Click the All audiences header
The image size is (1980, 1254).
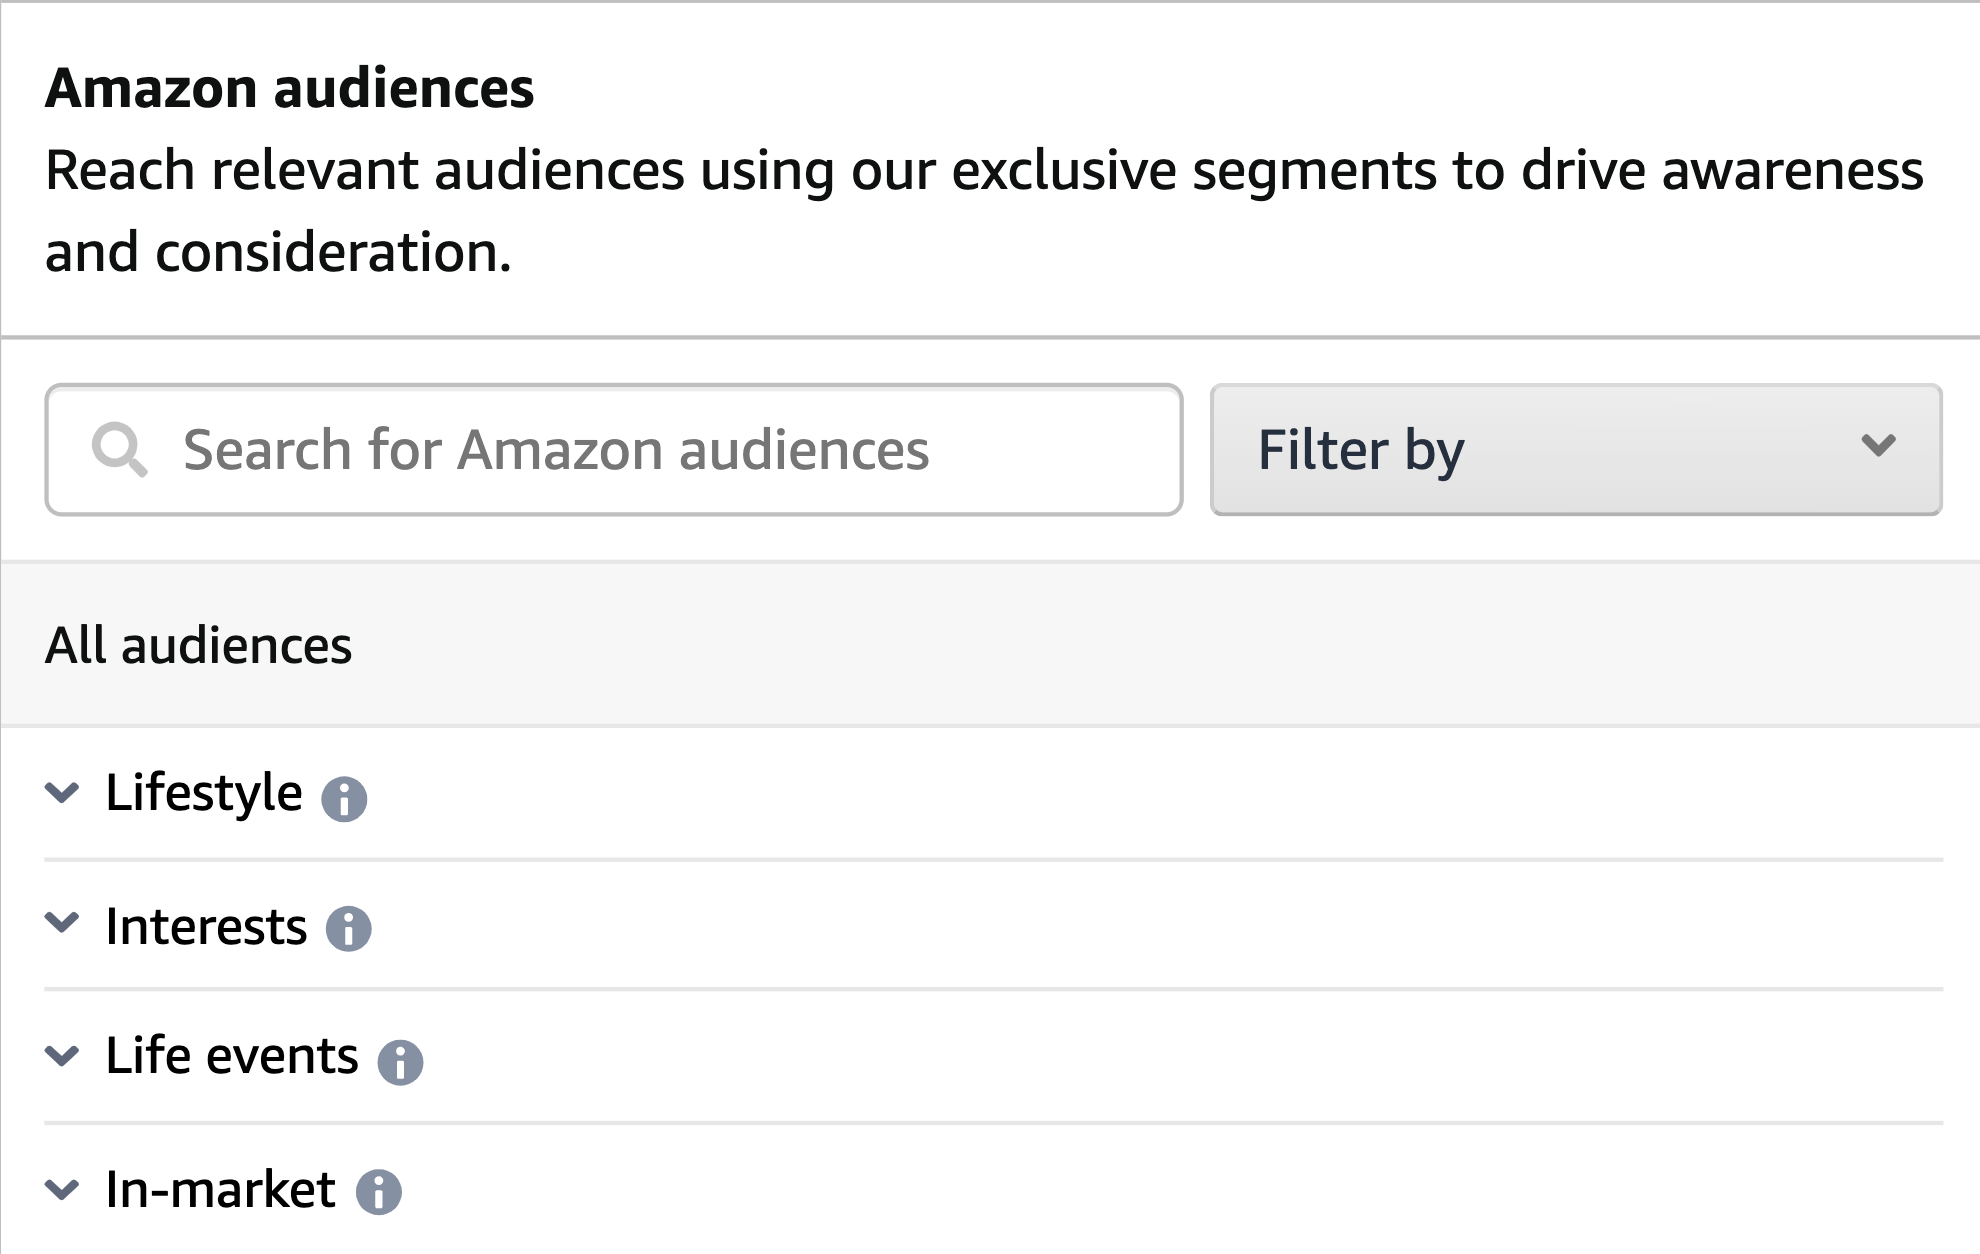198,645
